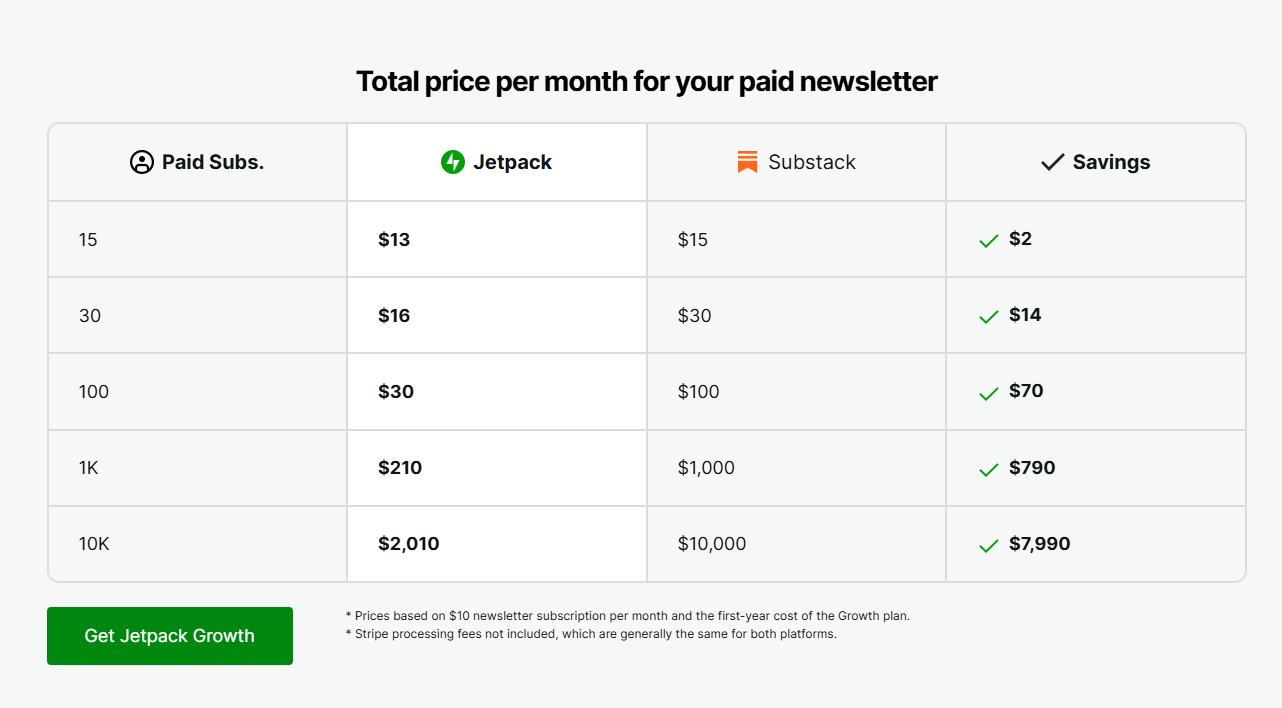
Task: Select the Substack column header text
Action: click(x=812, y=162)
